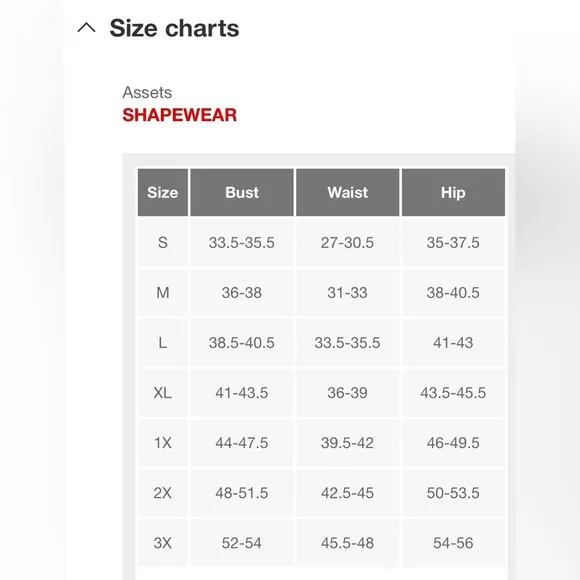580x580 pixels.
Task: Select the 2X size row label
Action: 163,493
